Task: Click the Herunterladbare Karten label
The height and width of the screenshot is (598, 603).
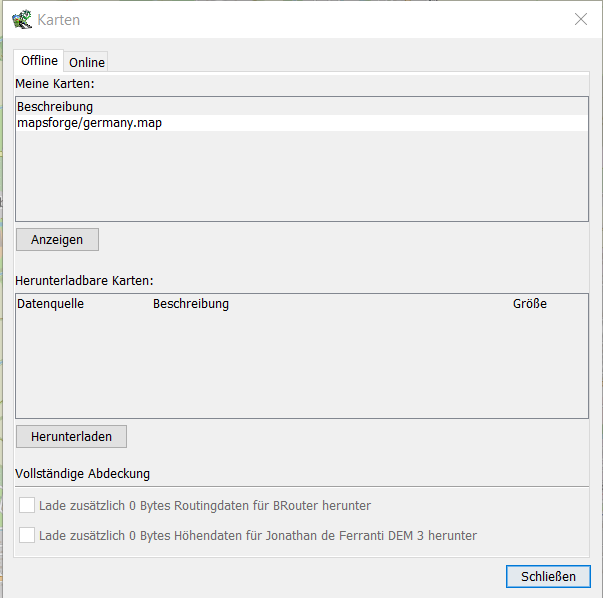Action: [84, 281]
